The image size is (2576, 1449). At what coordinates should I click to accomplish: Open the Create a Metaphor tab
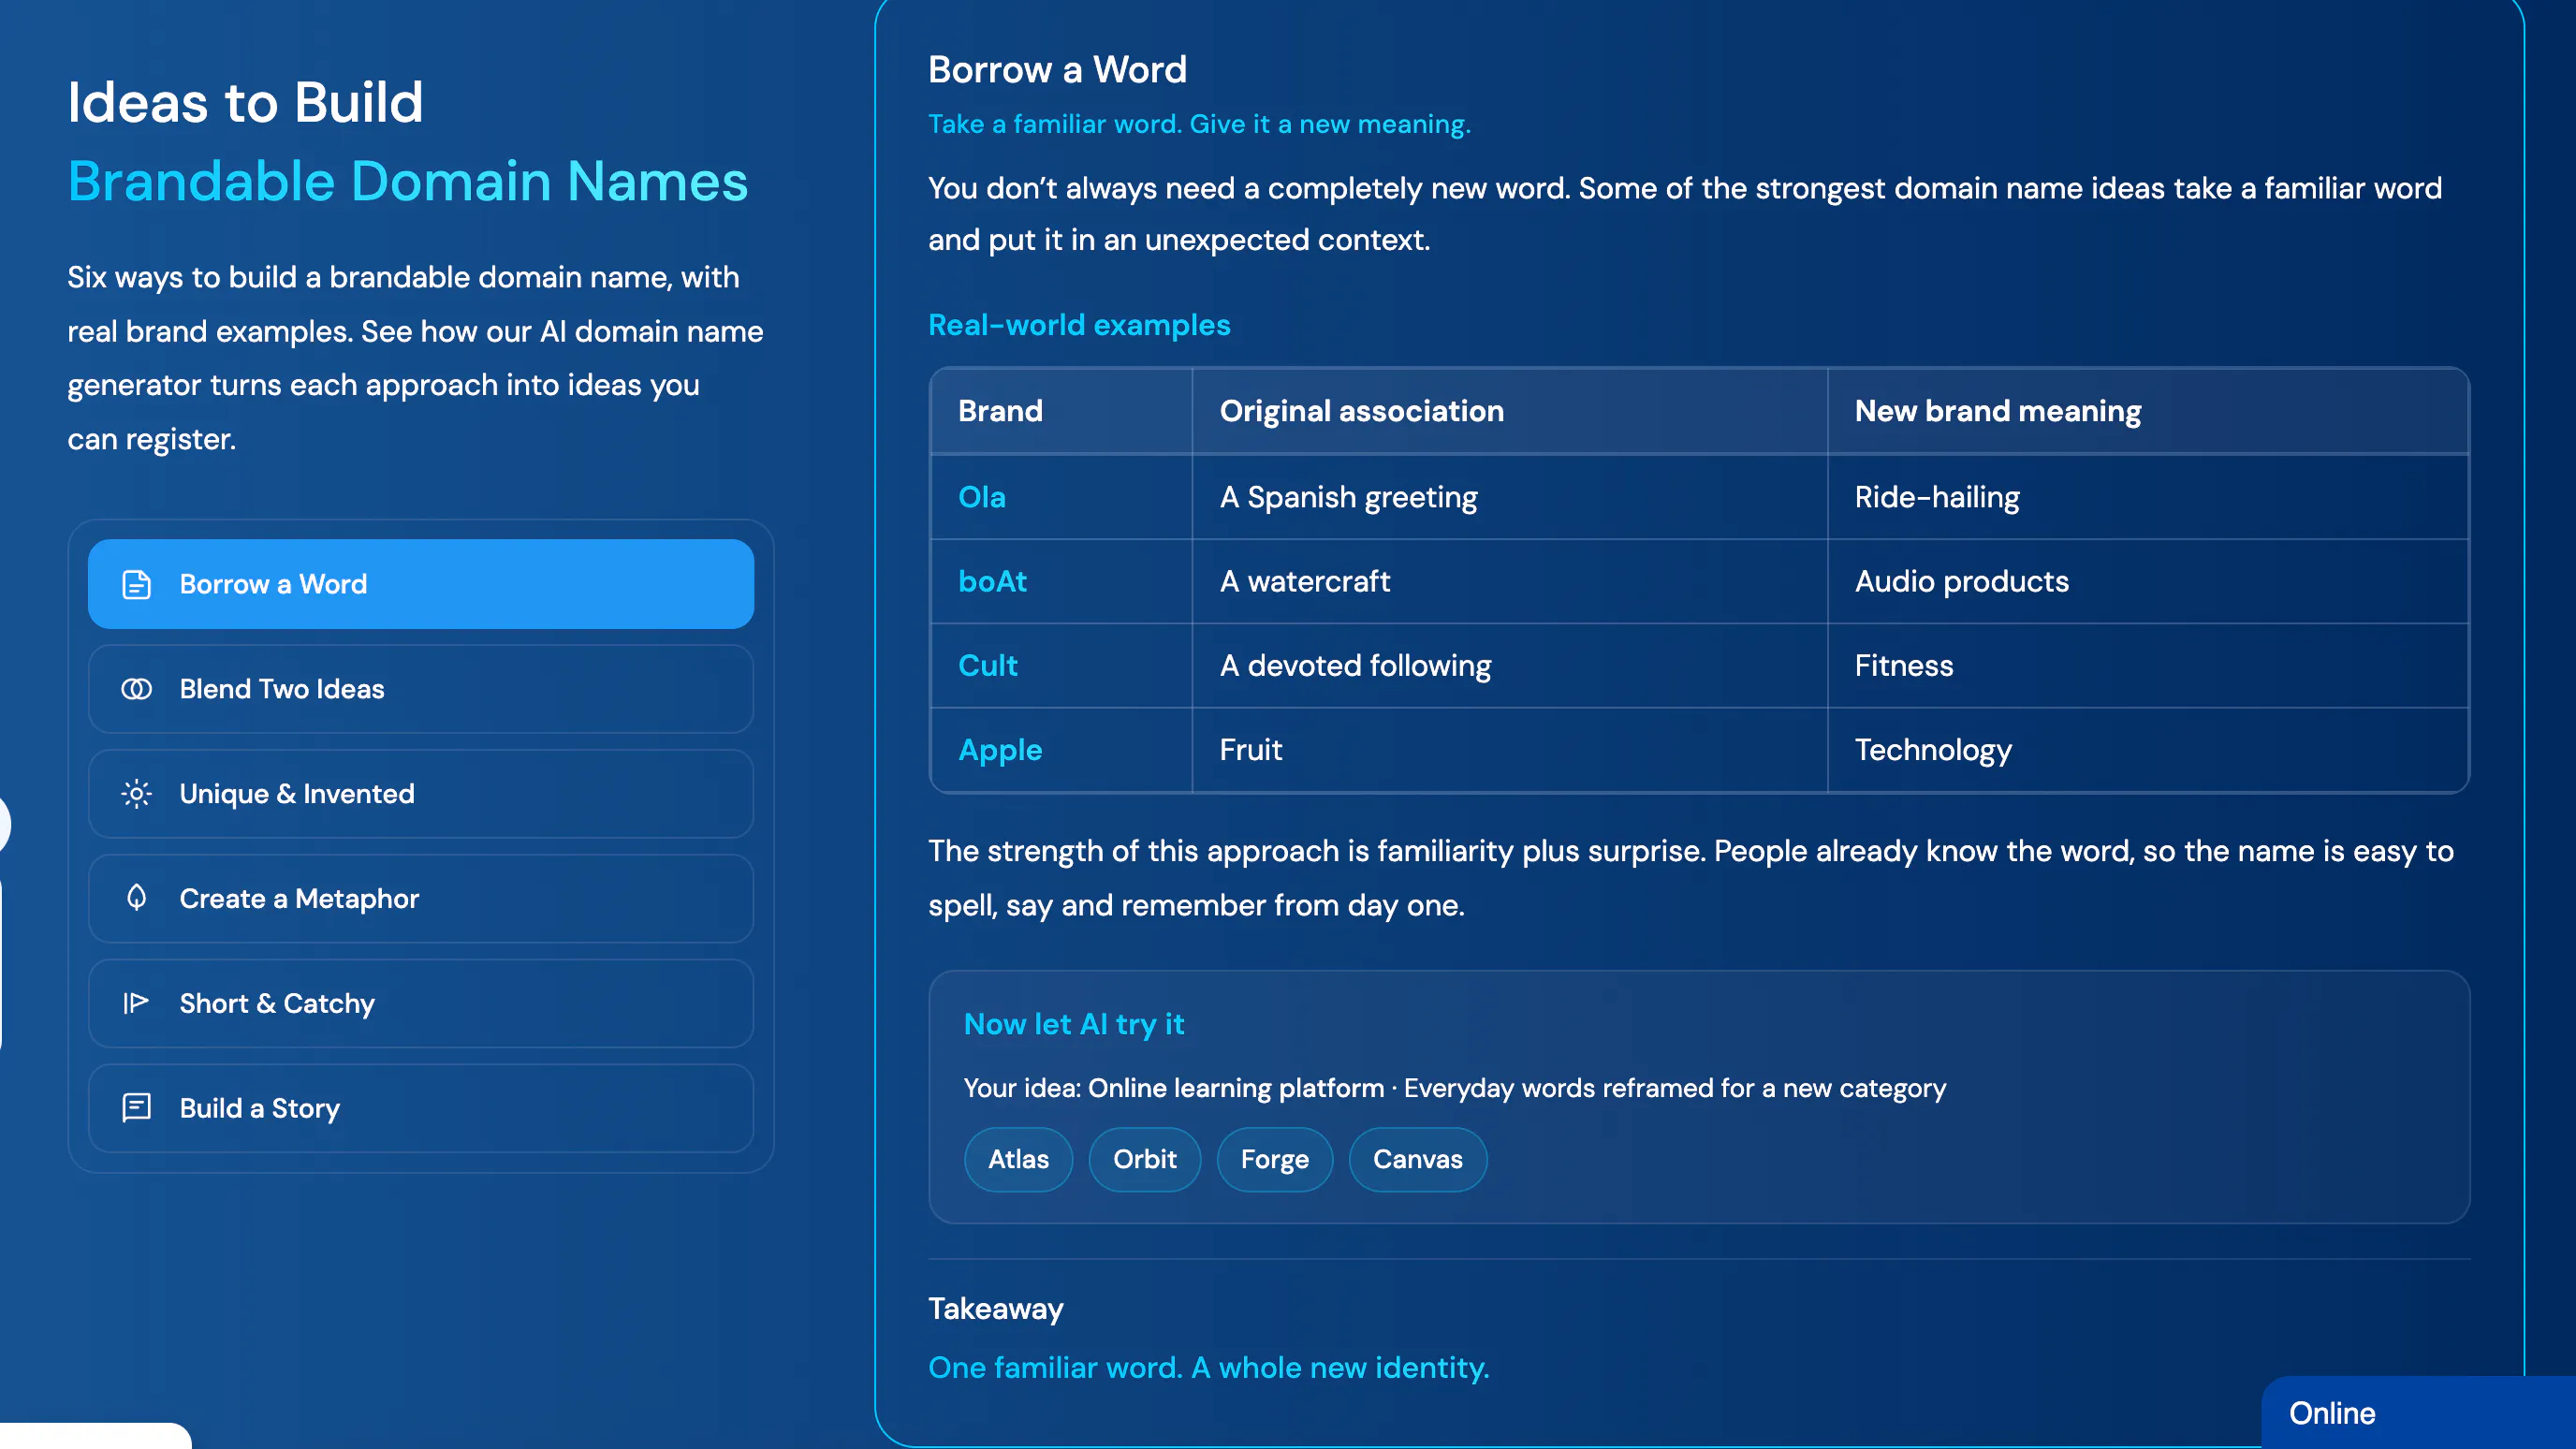pyautogui.click(x=421, y=898)
